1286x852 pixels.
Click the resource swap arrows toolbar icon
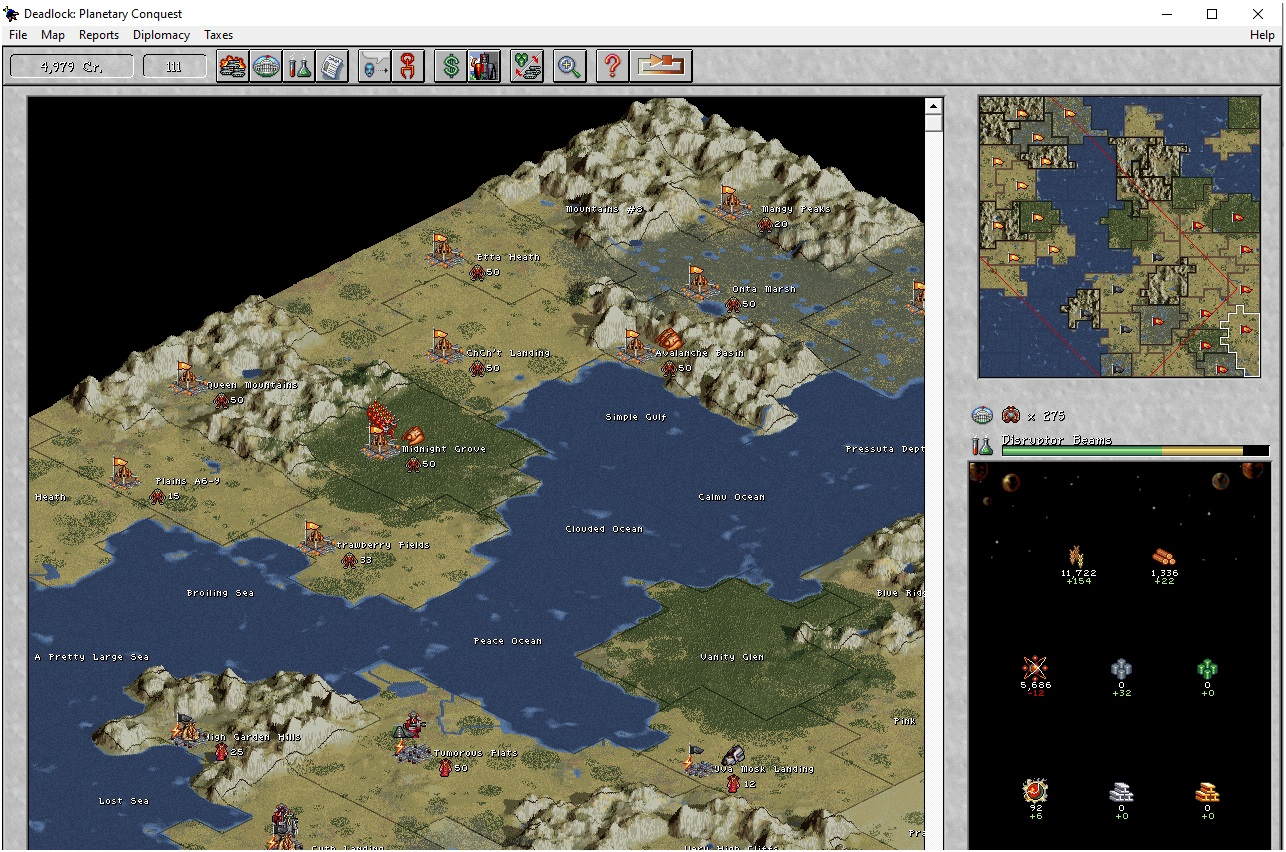coord(526,67)
